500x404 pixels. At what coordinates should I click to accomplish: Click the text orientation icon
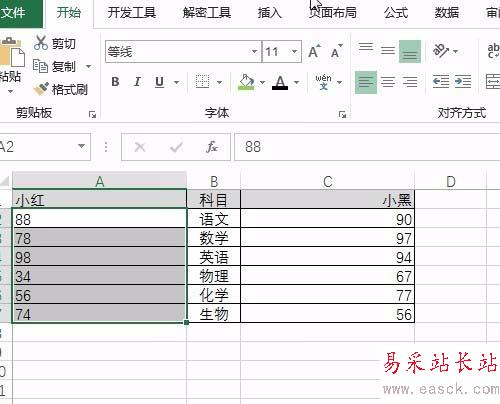tap(440, 51)
